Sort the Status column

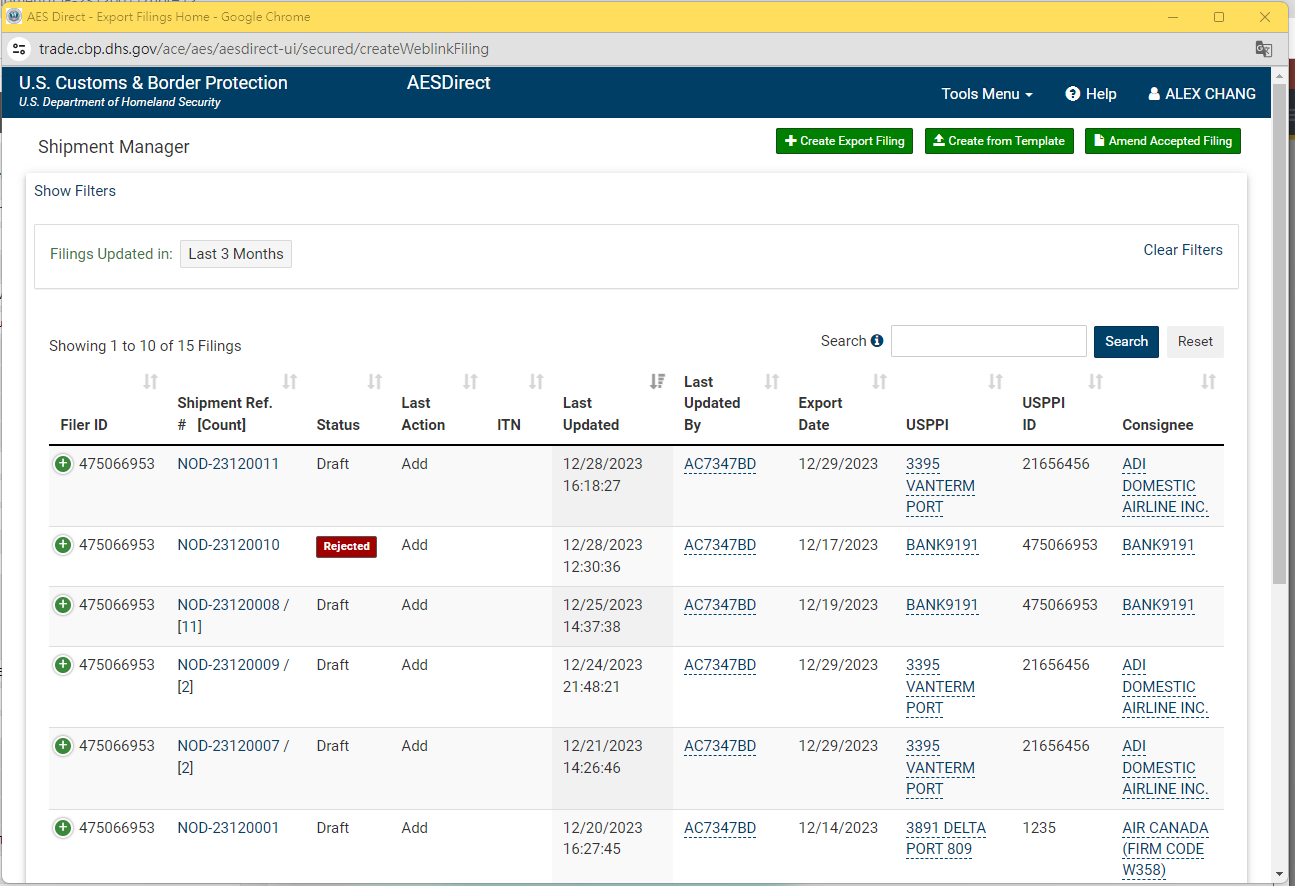point(375,381)
